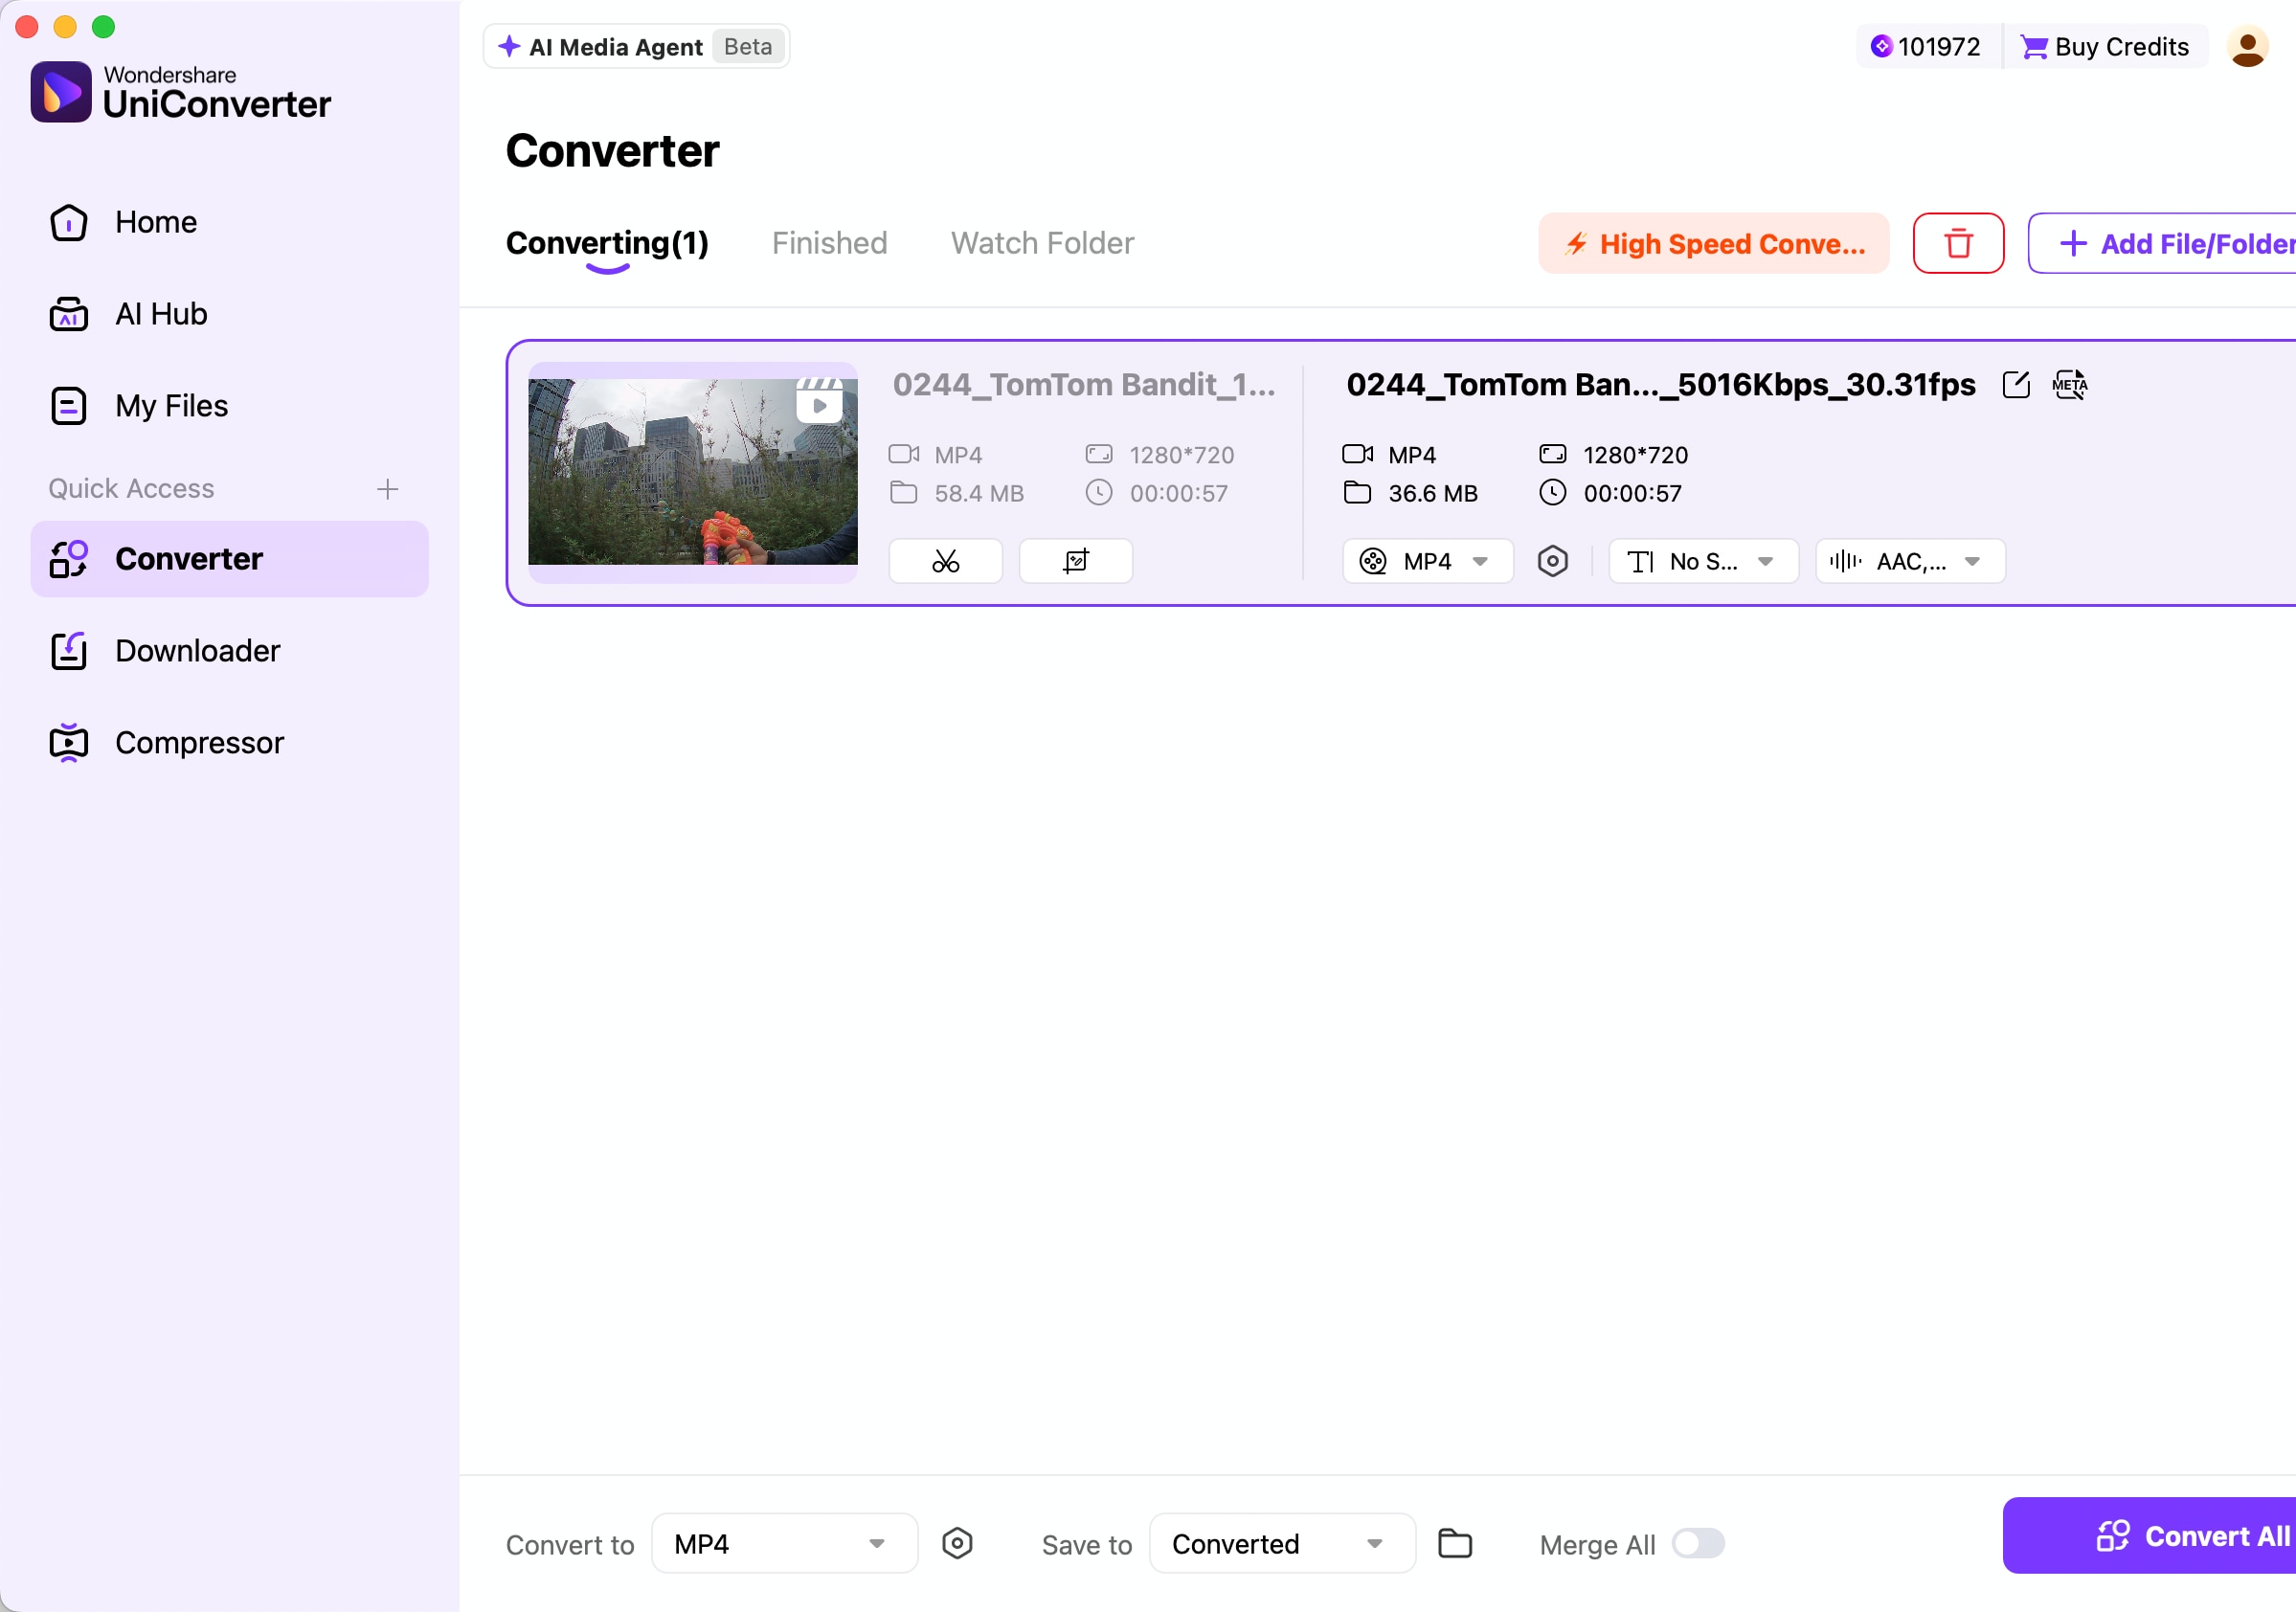Click the output size 36.6 MB
The width and height of the screenshot is (2296, 1612).
click(1432, 493)
